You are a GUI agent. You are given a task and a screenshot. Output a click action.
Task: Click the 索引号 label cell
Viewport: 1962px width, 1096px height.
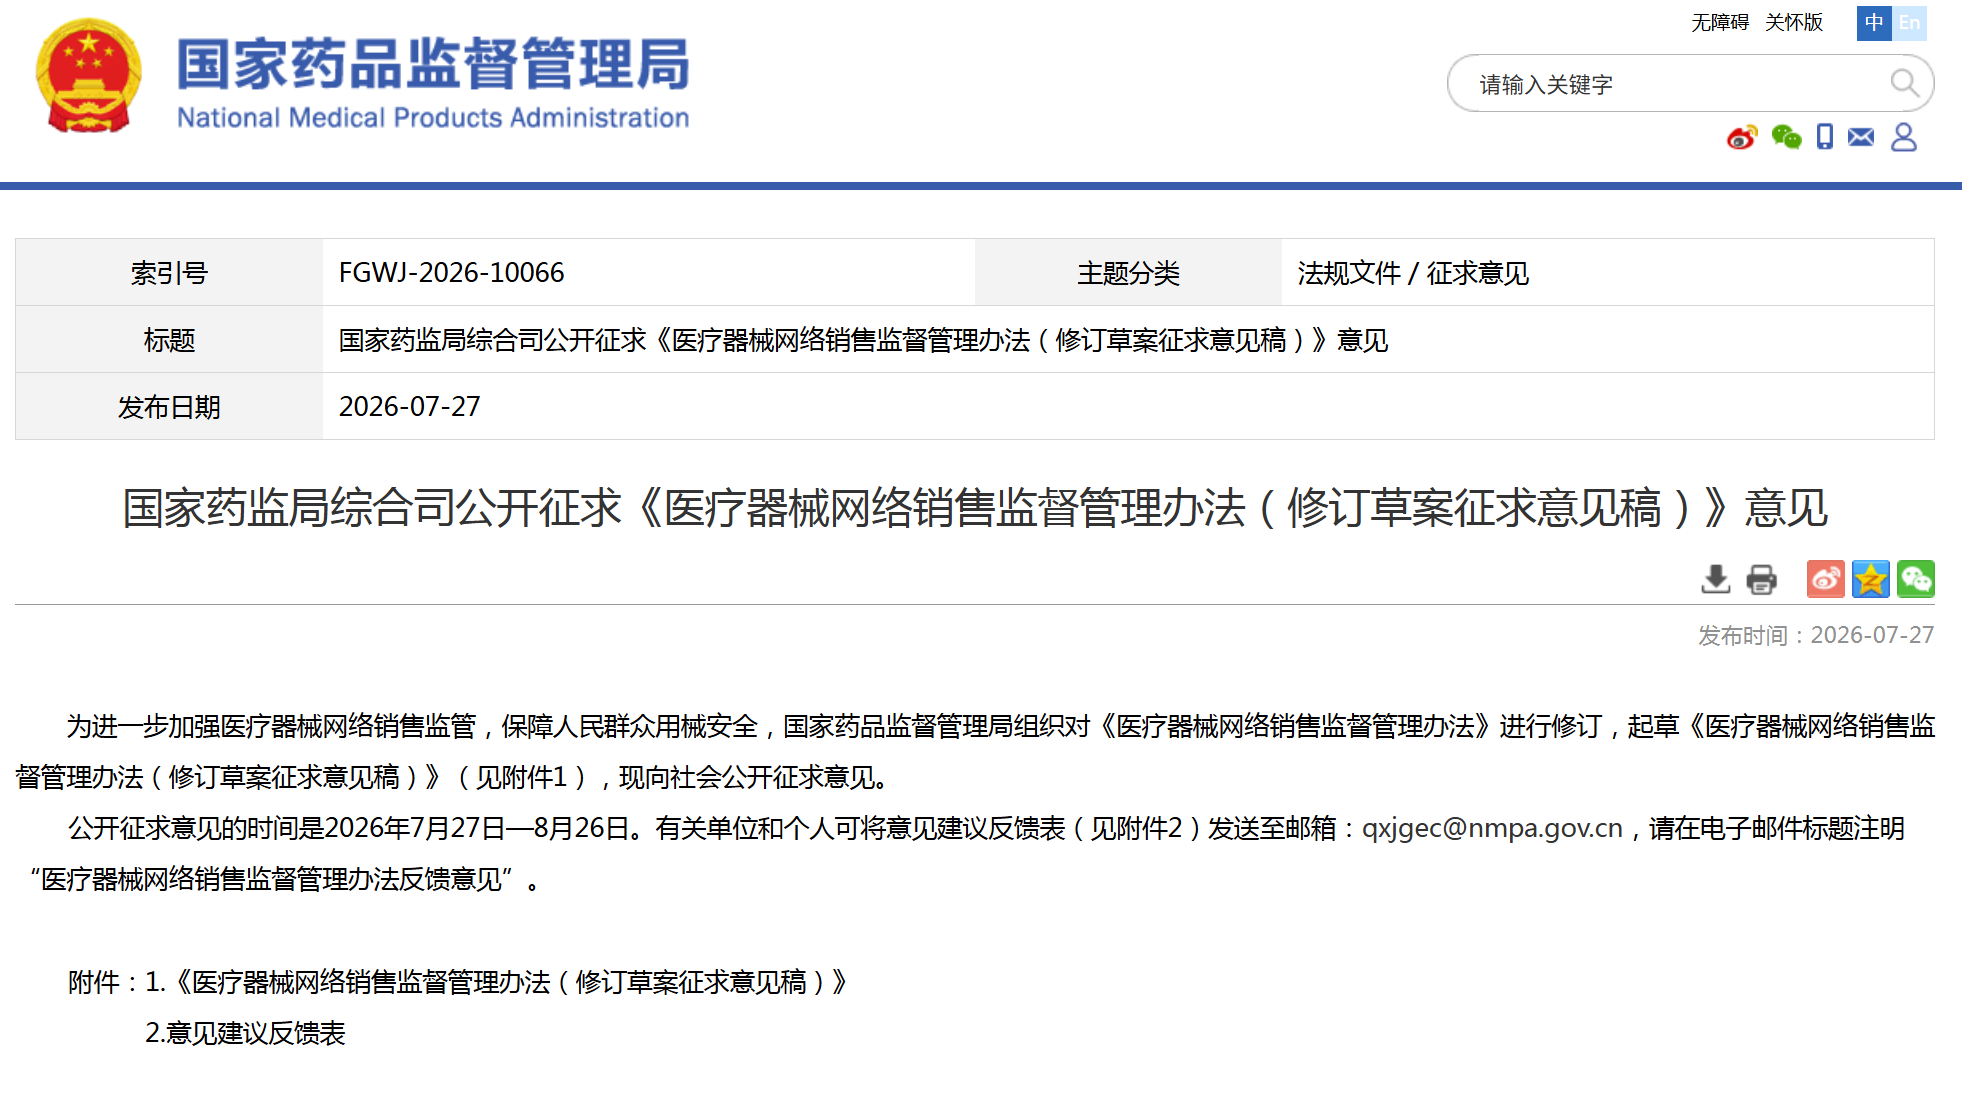pyautogui.click(x=169, y=272)
